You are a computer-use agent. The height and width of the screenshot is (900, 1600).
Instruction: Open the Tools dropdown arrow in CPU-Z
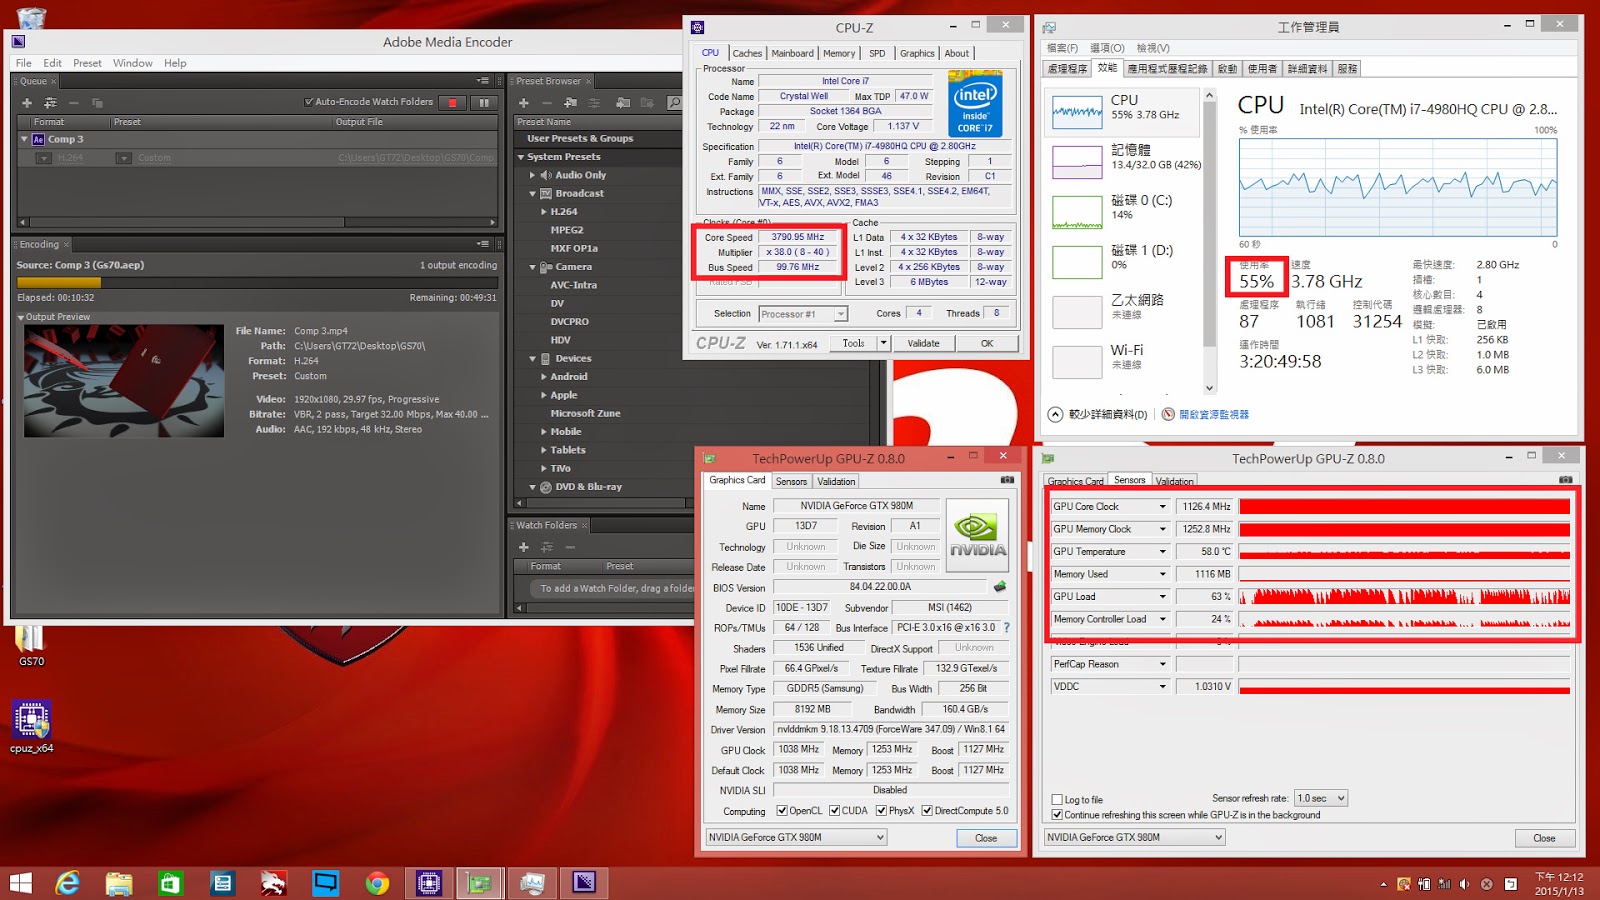pyautogui.click(x=883, y=343)
